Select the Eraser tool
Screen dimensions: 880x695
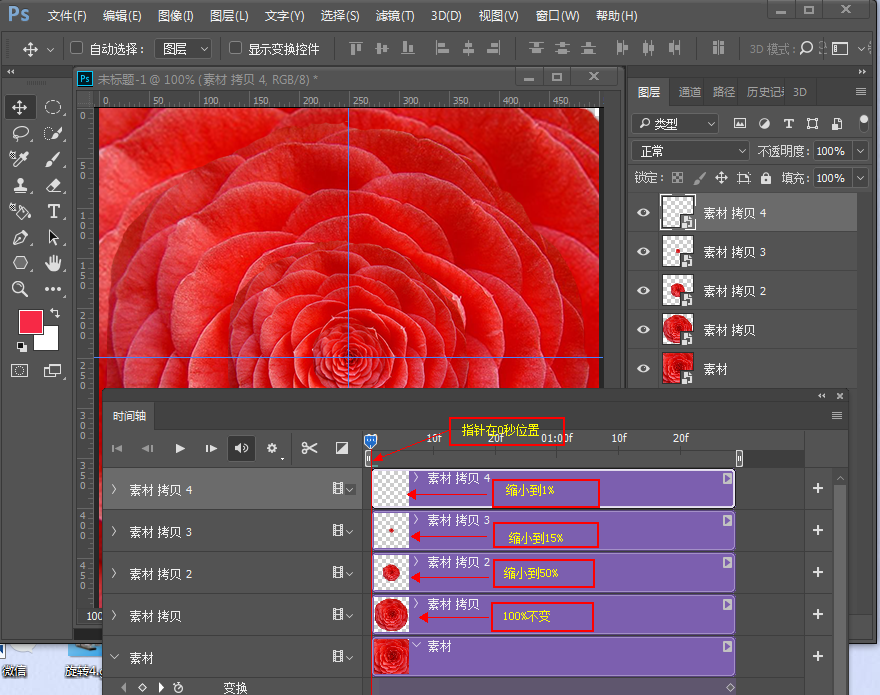55,185
